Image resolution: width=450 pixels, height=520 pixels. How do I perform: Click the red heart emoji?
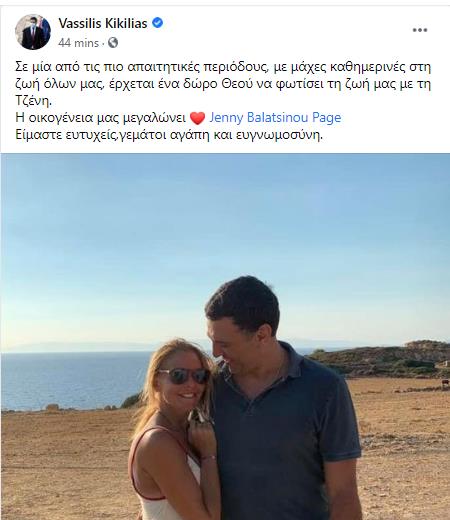point(197,118)
